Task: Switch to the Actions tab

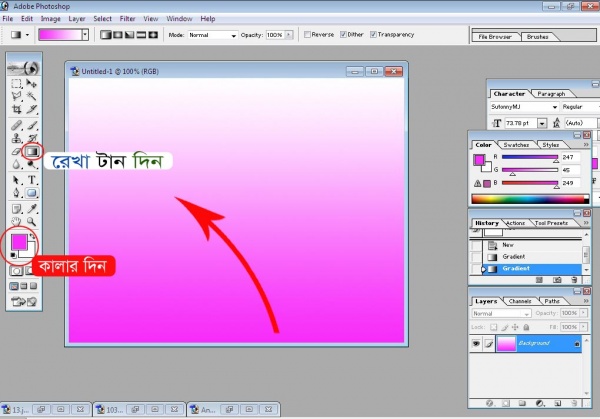Action: click(x=515, y=223)
